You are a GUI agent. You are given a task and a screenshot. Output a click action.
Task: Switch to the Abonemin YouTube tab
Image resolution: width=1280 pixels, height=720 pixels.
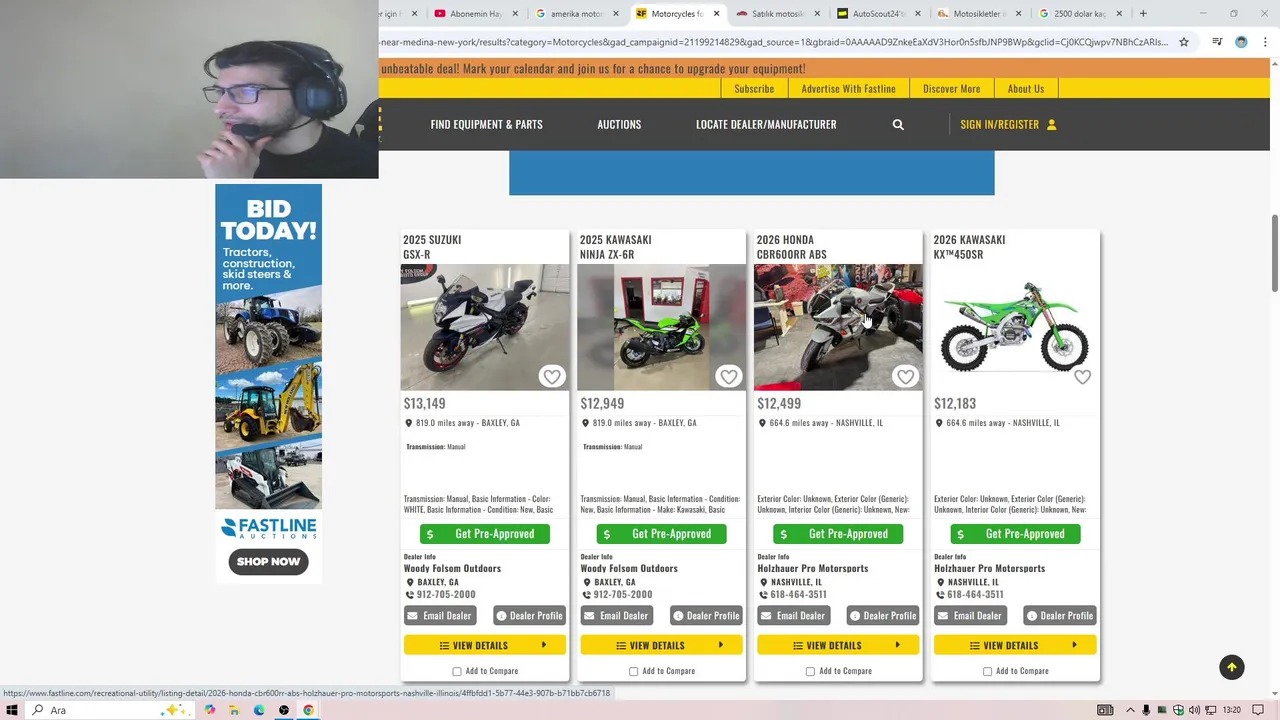coord(475,14)
